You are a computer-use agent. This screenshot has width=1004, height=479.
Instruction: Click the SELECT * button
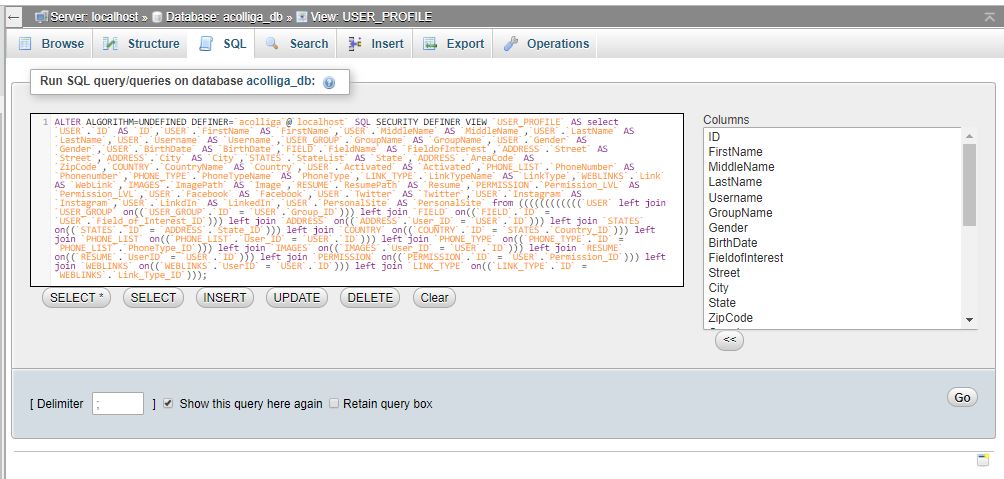point(78,298)
